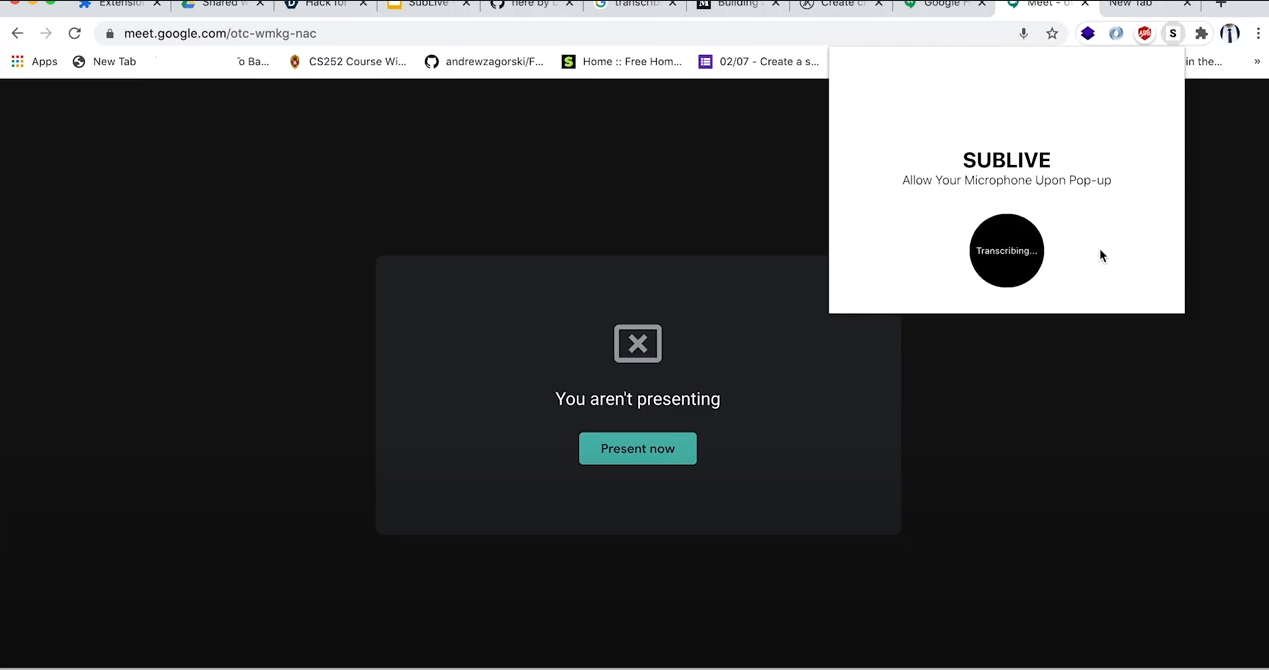Viewport: 1269px width, 670px height.
Task: Click the crossed-out presentation screen icon
Action: point(638,343)
